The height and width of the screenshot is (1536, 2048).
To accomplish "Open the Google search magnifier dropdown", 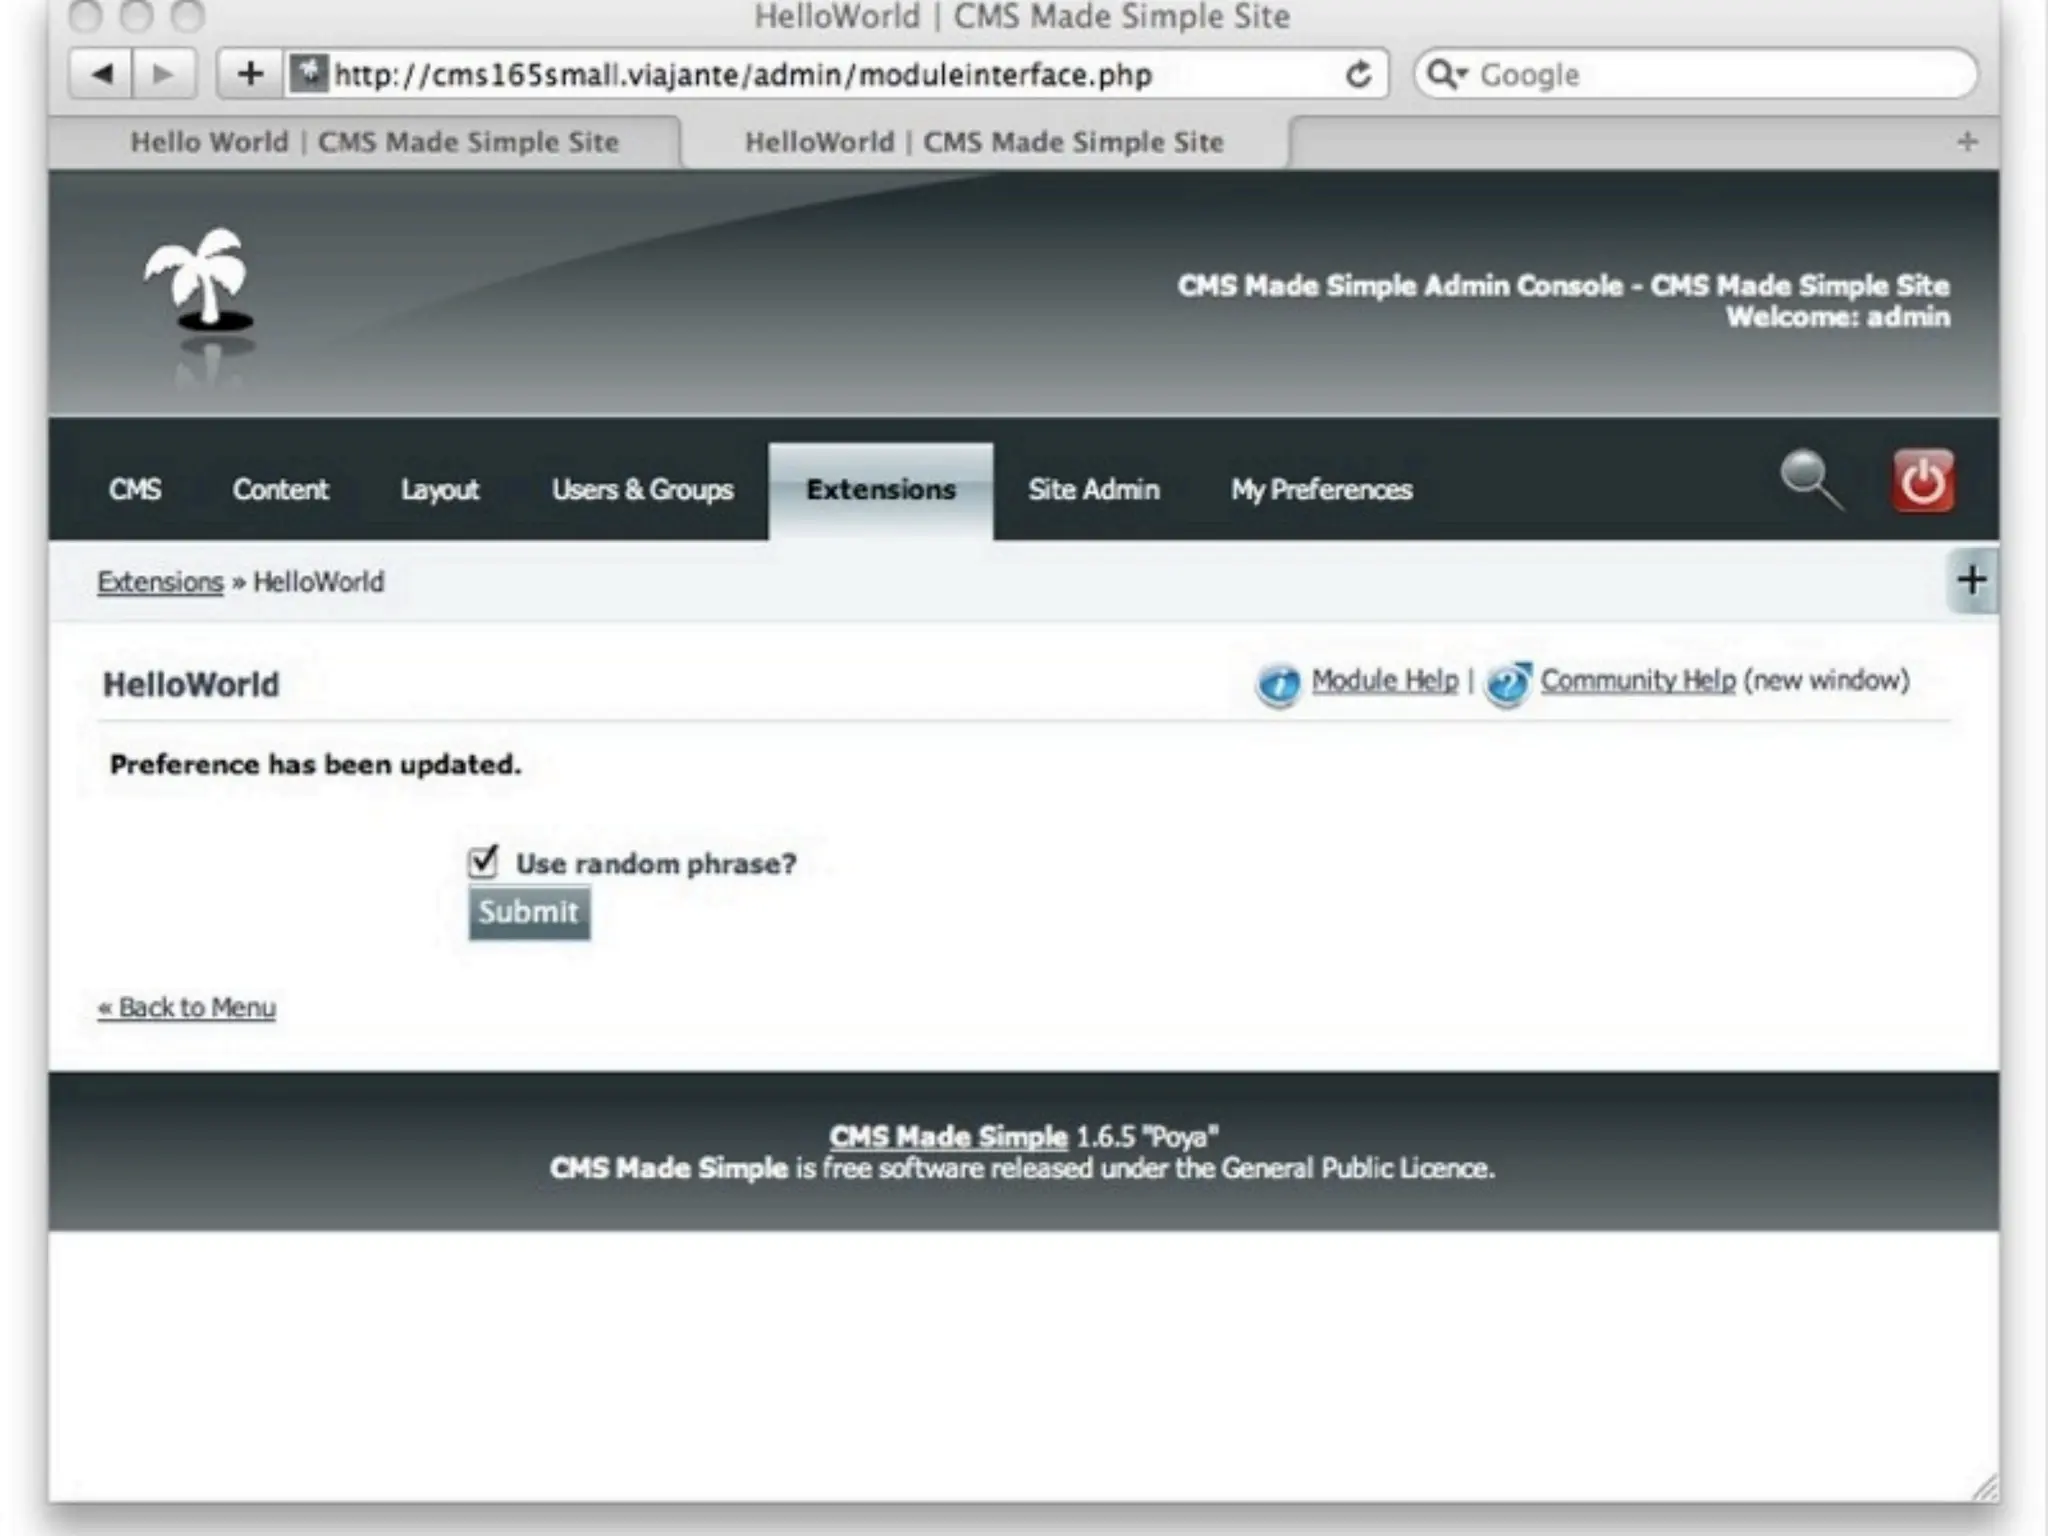I will [1446, 74].
